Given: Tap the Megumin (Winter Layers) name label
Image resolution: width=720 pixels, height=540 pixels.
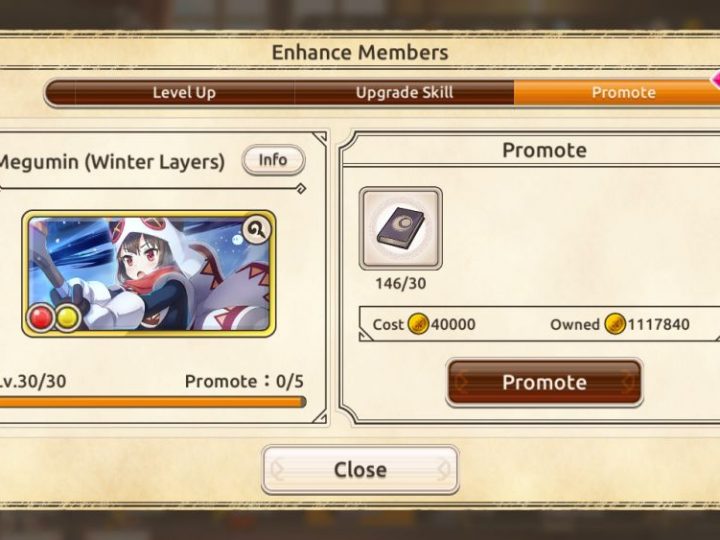Looking at the screenshot, I should click(112, 162).
